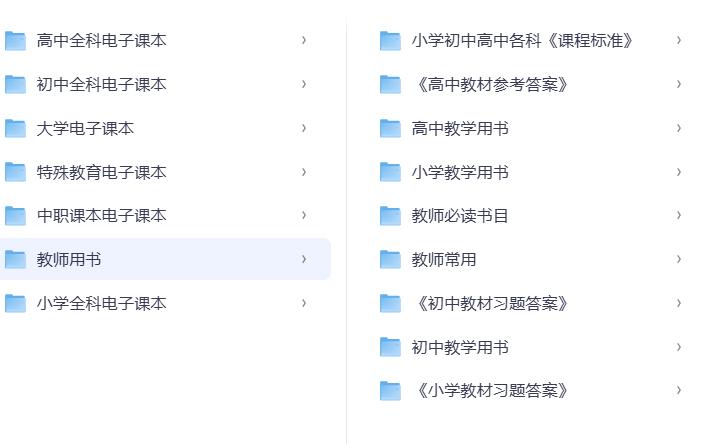Click the folder icon next to 特殊教育电子课本
The height and width of the screenshot is (444, 702).
(15, 172)
